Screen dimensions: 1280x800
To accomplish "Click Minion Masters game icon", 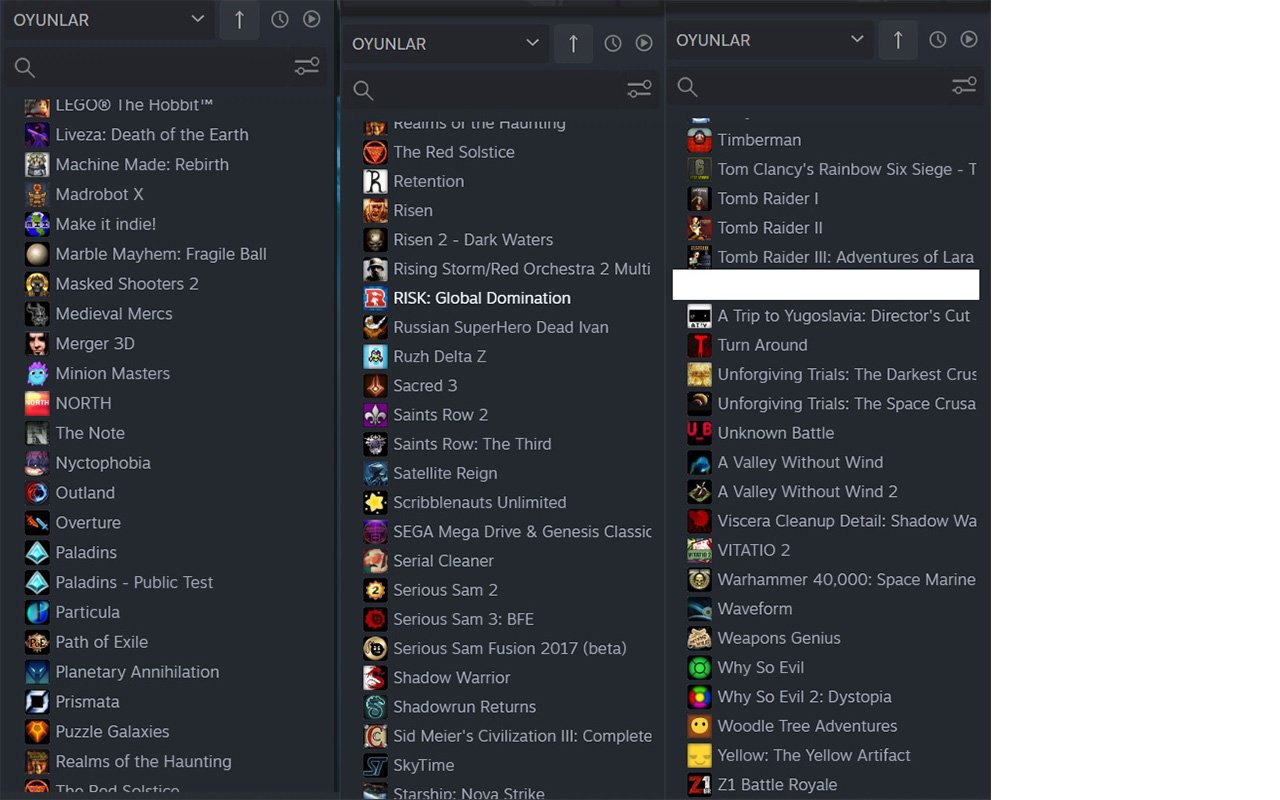I will pos(37,374).
